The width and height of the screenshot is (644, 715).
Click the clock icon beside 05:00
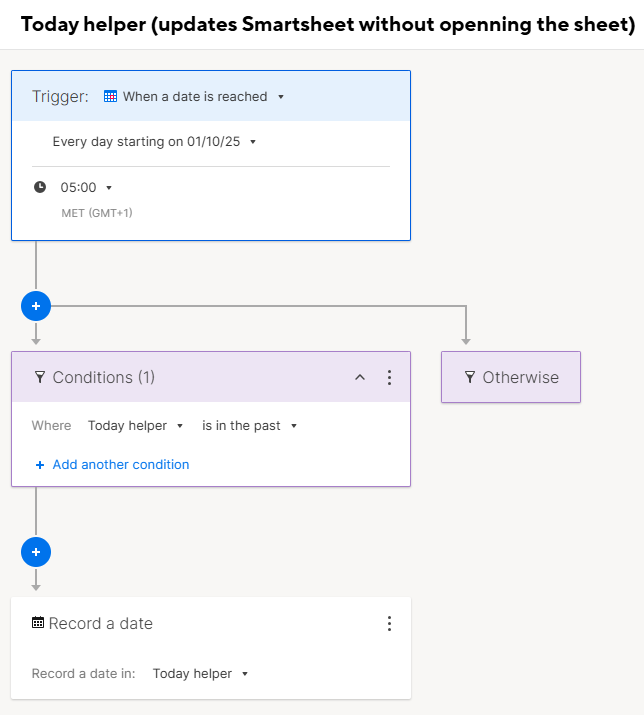pyautogui.click(x=40, y=187)
